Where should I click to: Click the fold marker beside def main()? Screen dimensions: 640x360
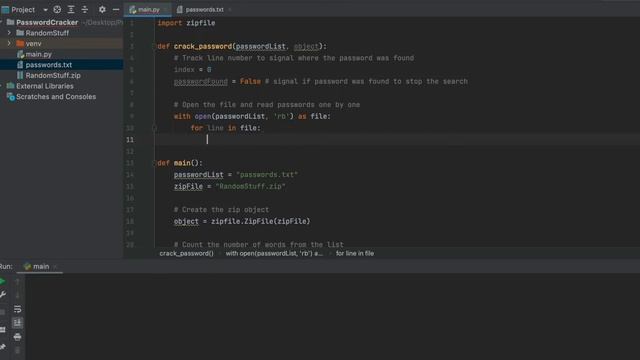click(154, 163)
